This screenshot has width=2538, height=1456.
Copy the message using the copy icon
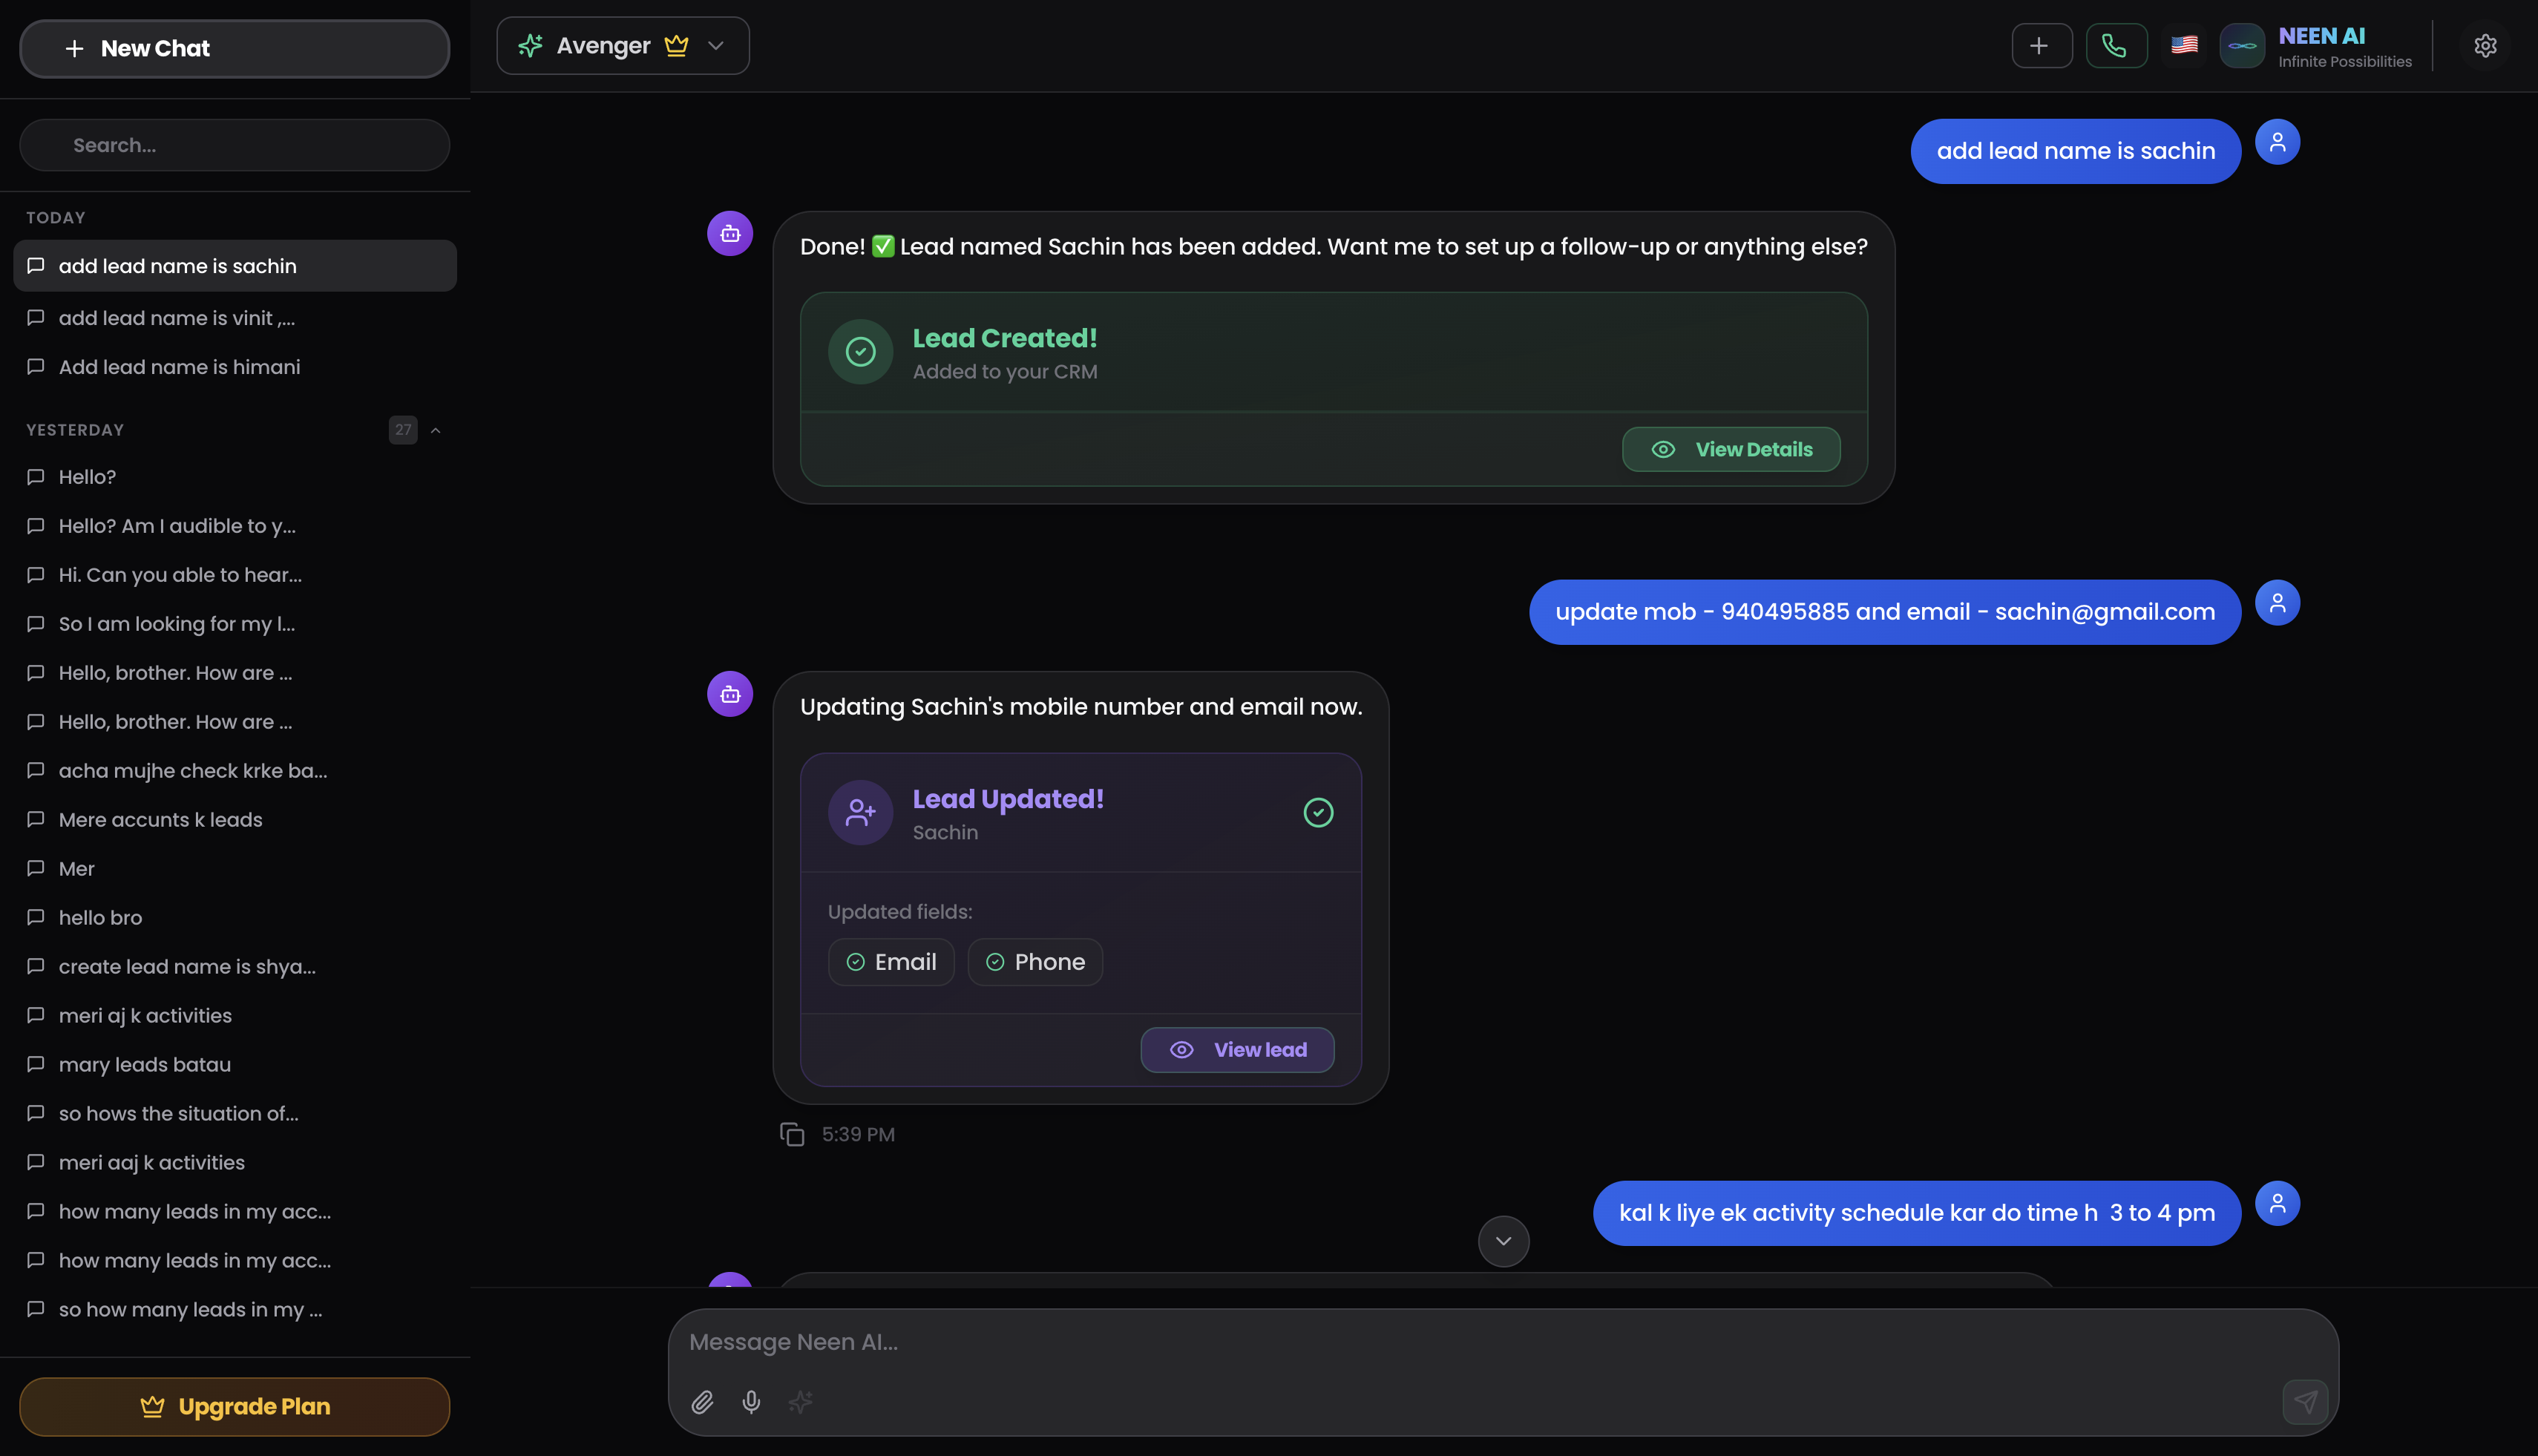click(x=792, y=1134)
